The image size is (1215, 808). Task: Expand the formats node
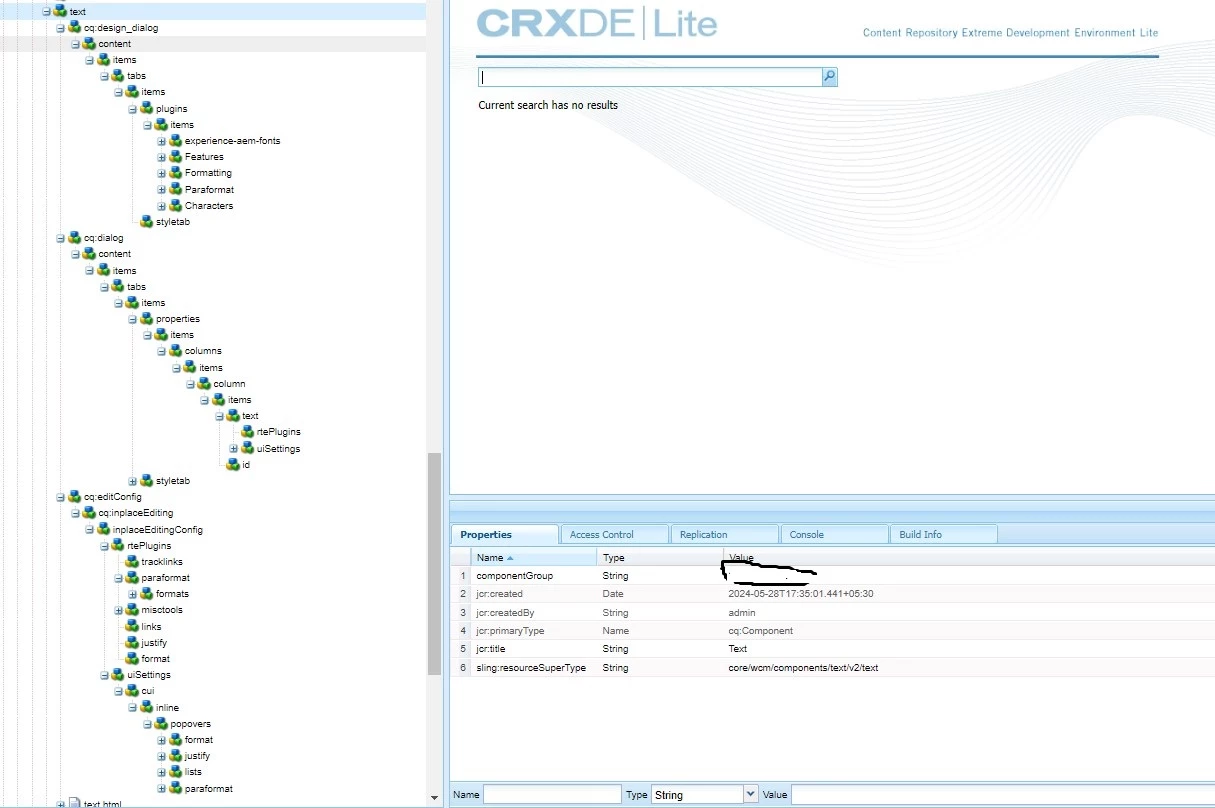pos(132,594)
